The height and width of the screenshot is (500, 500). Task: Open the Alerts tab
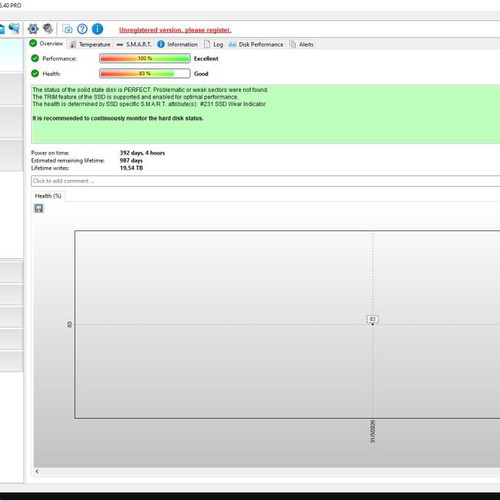301,44
